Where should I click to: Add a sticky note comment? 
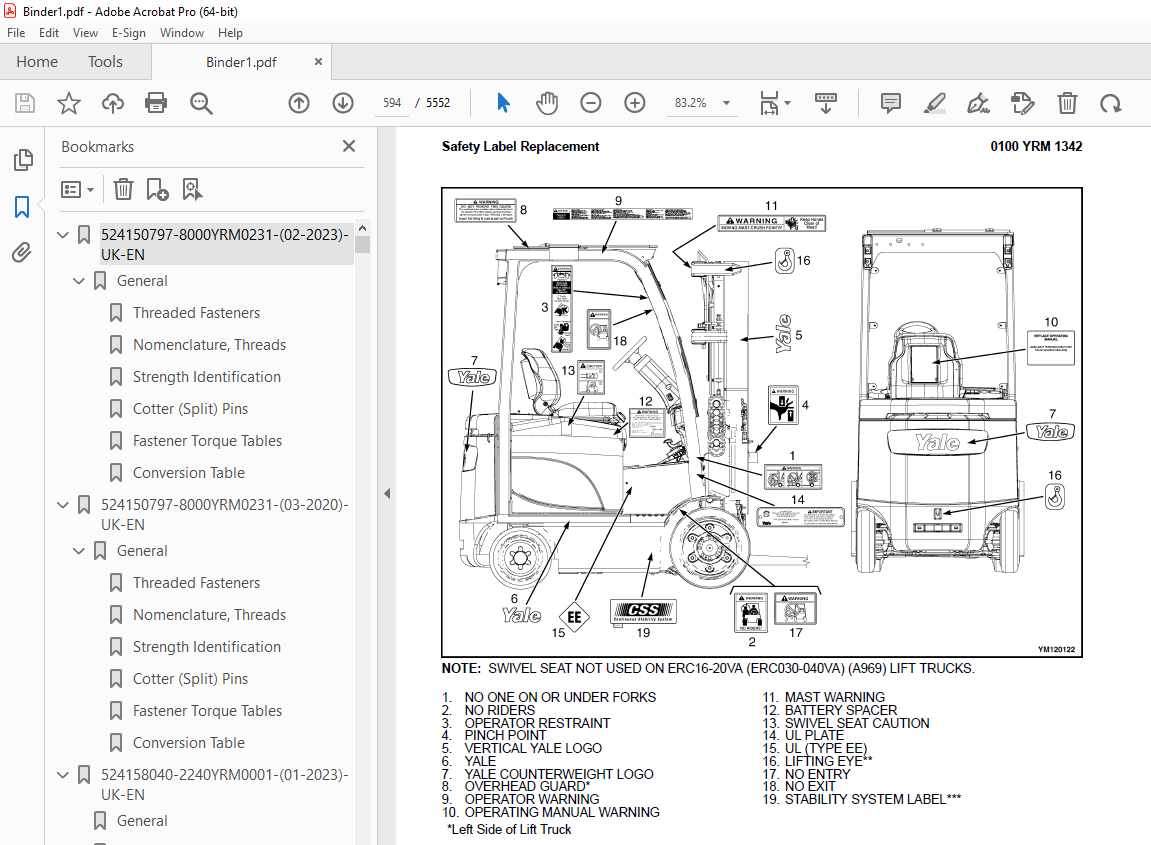tap(890, 103)
